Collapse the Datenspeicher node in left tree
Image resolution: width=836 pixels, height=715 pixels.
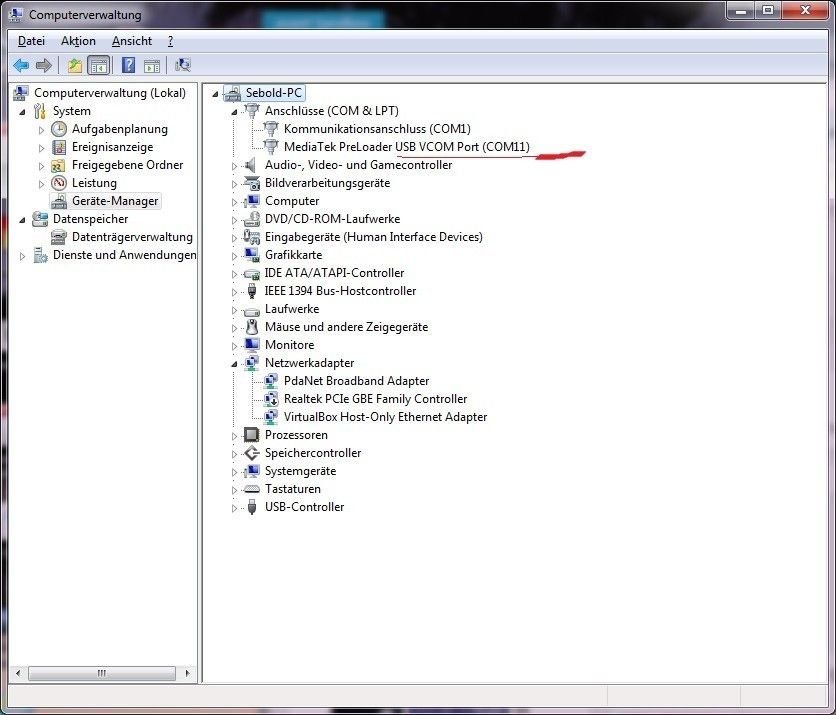(22, 220)
